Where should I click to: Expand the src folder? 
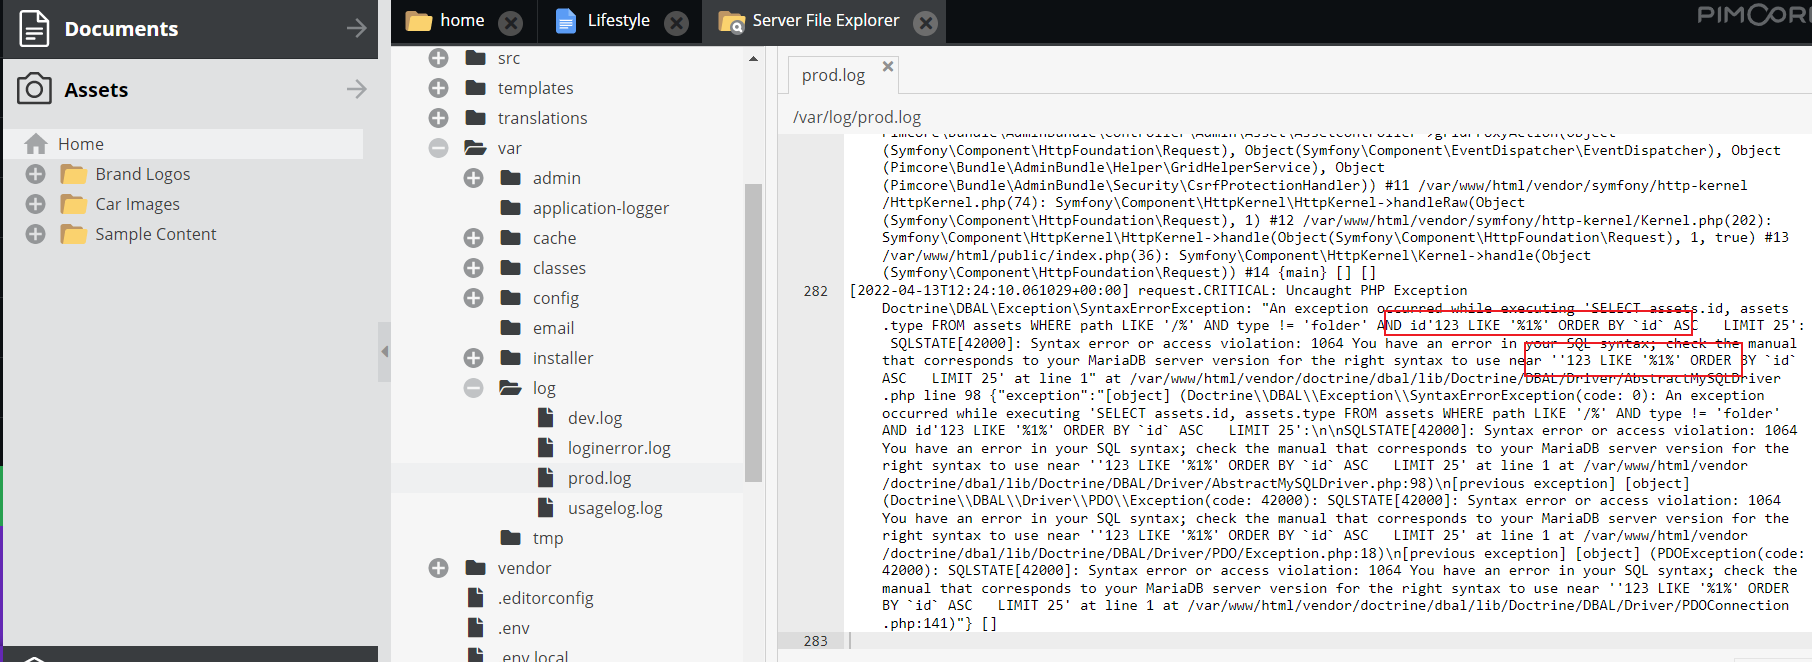click(x=438, y=58)
